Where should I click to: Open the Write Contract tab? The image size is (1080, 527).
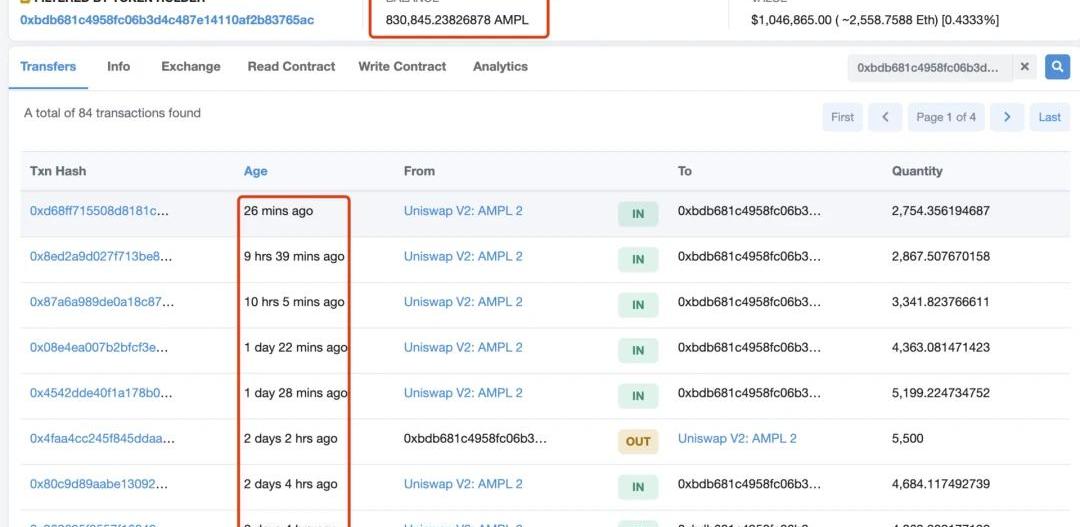(x=404, y=67)
